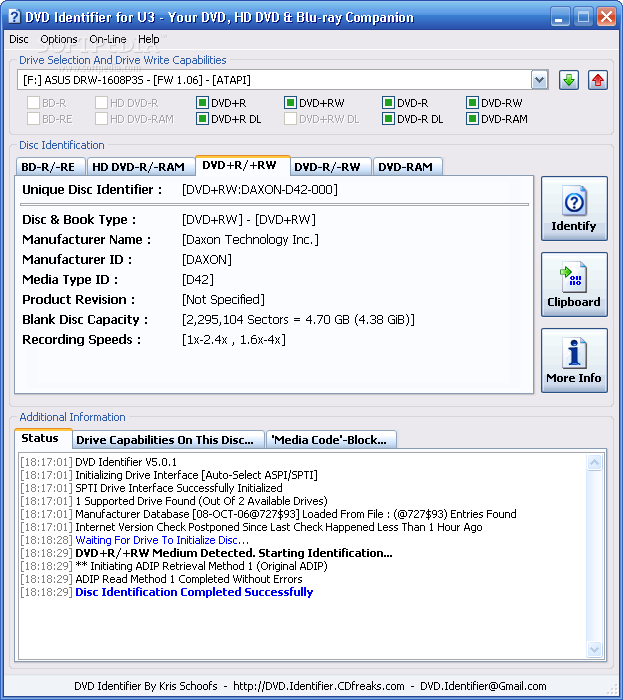The width and height of the screenshot is (623, 700).
Task: Toggle the DVD+RW DL checkbox
Action: tap(291, 119)
